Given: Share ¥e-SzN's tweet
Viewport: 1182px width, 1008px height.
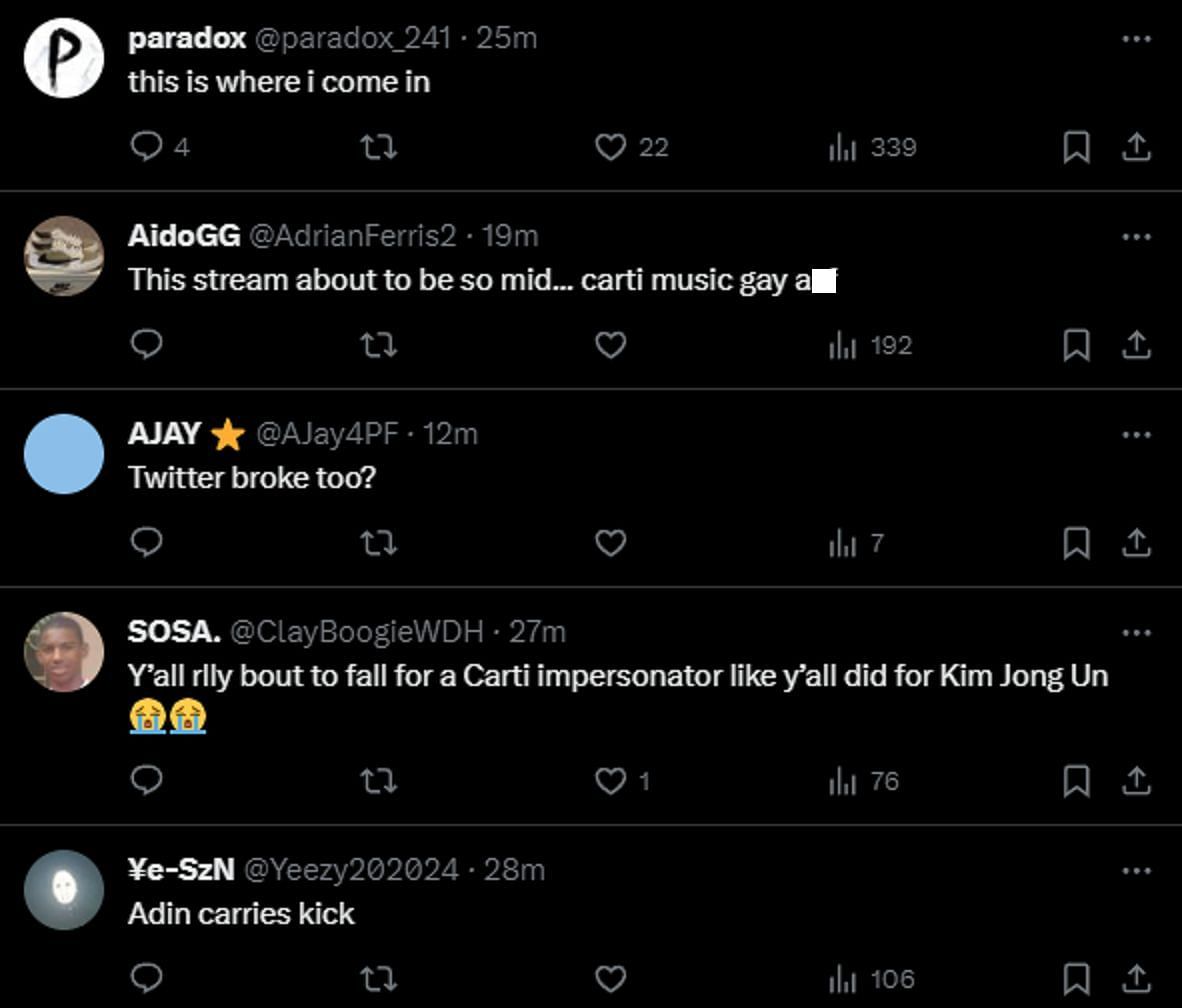Looking at the screenshot, I should point(1136,979).
